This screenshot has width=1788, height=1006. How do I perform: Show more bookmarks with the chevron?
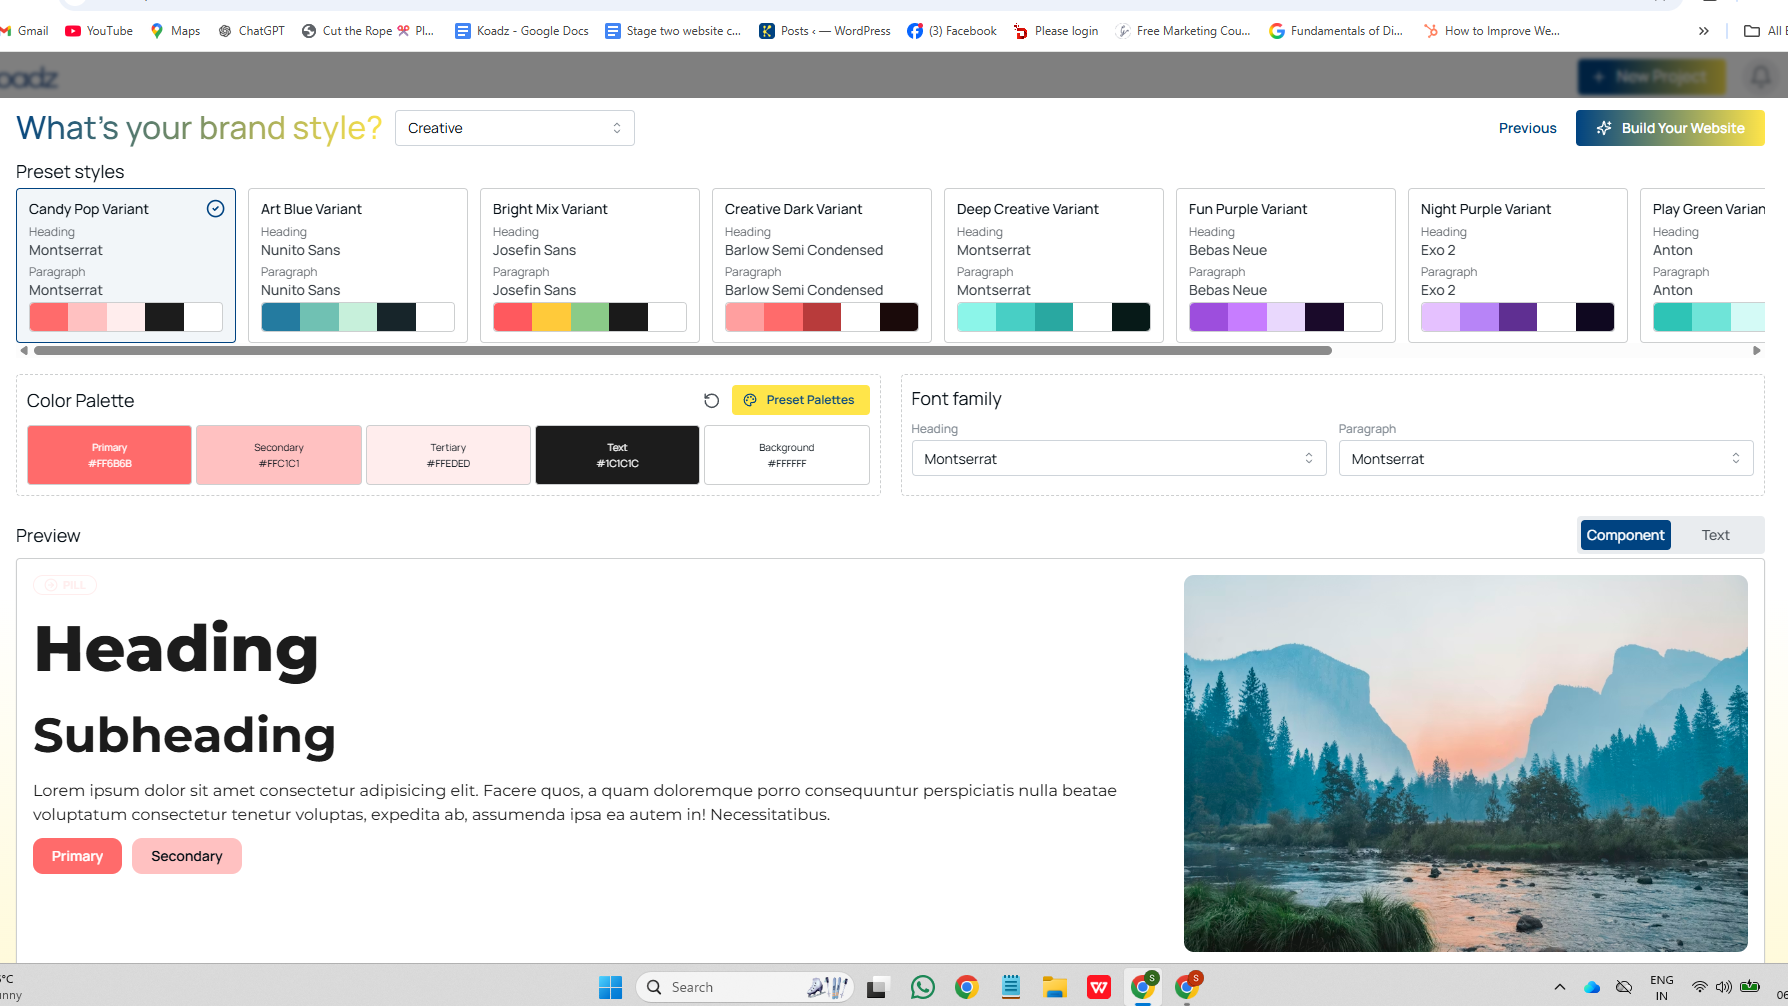click(1703, 31)
